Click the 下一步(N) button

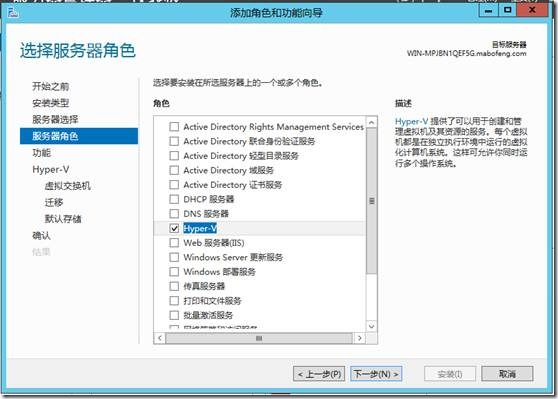coord(376,374)
